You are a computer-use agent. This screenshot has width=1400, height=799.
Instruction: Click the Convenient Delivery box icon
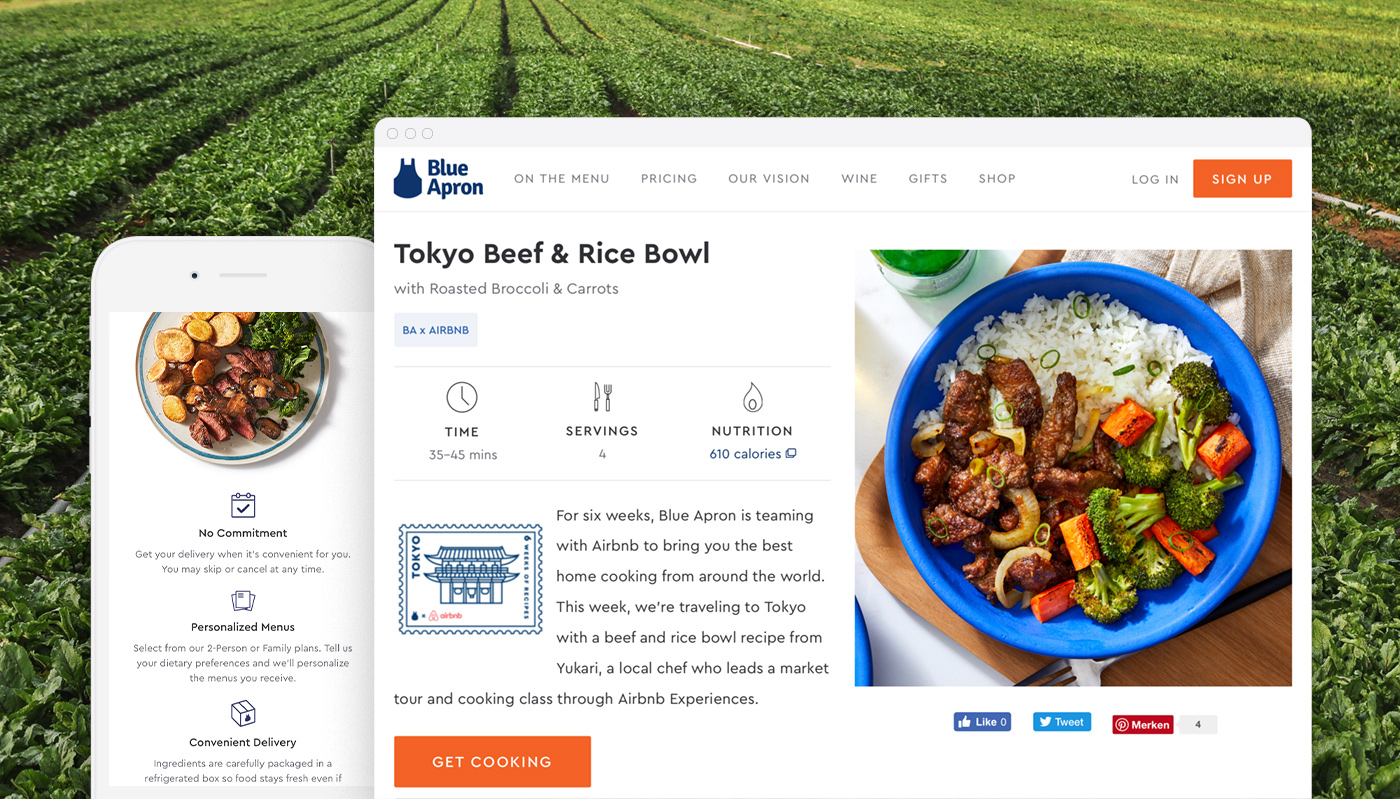point(243,713)
